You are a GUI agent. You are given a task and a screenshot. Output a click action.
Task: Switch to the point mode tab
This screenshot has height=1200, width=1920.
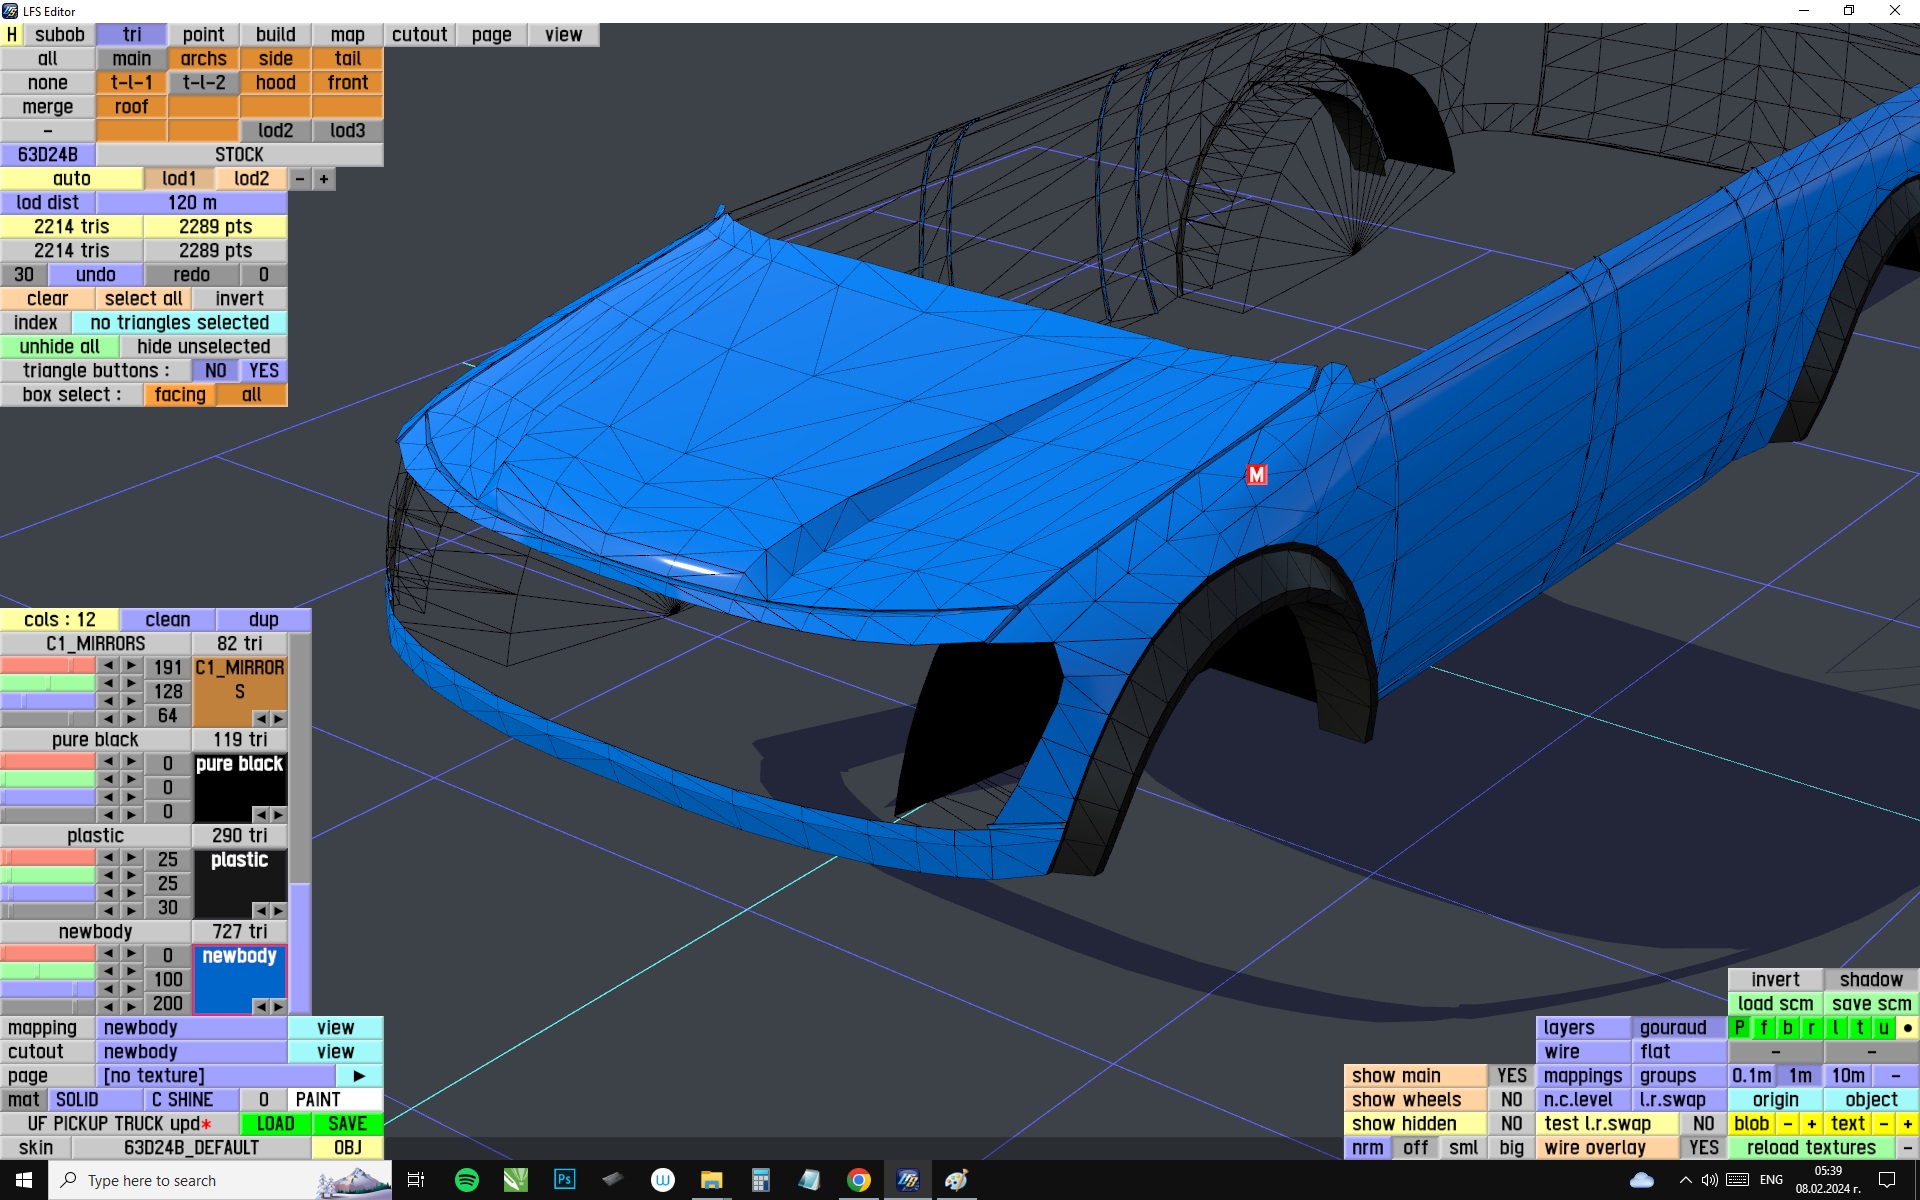click(203, 35)
